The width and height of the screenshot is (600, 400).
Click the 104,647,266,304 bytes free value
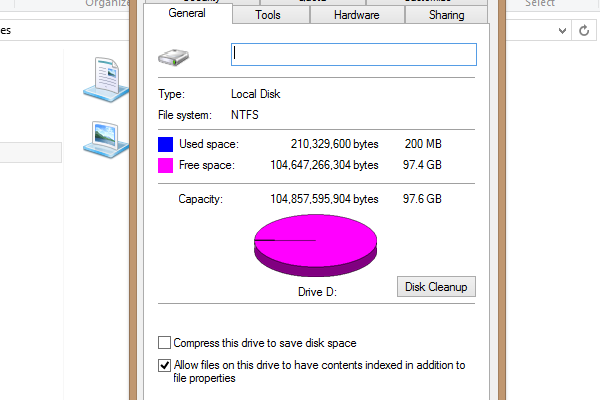point(324,165)
